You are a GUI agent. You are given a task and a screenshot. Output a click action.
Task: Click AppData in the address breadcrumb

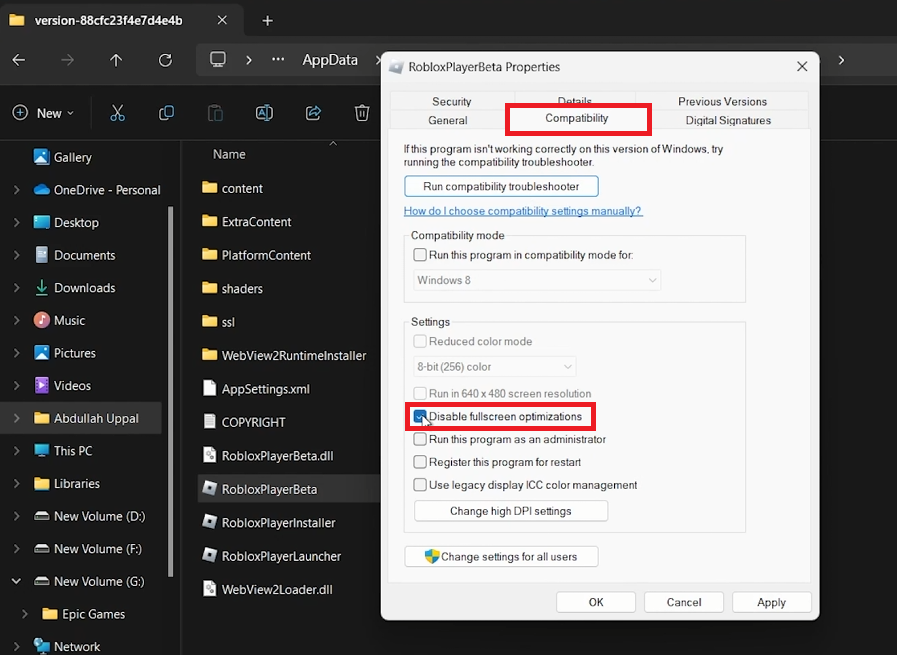point(330,60)
